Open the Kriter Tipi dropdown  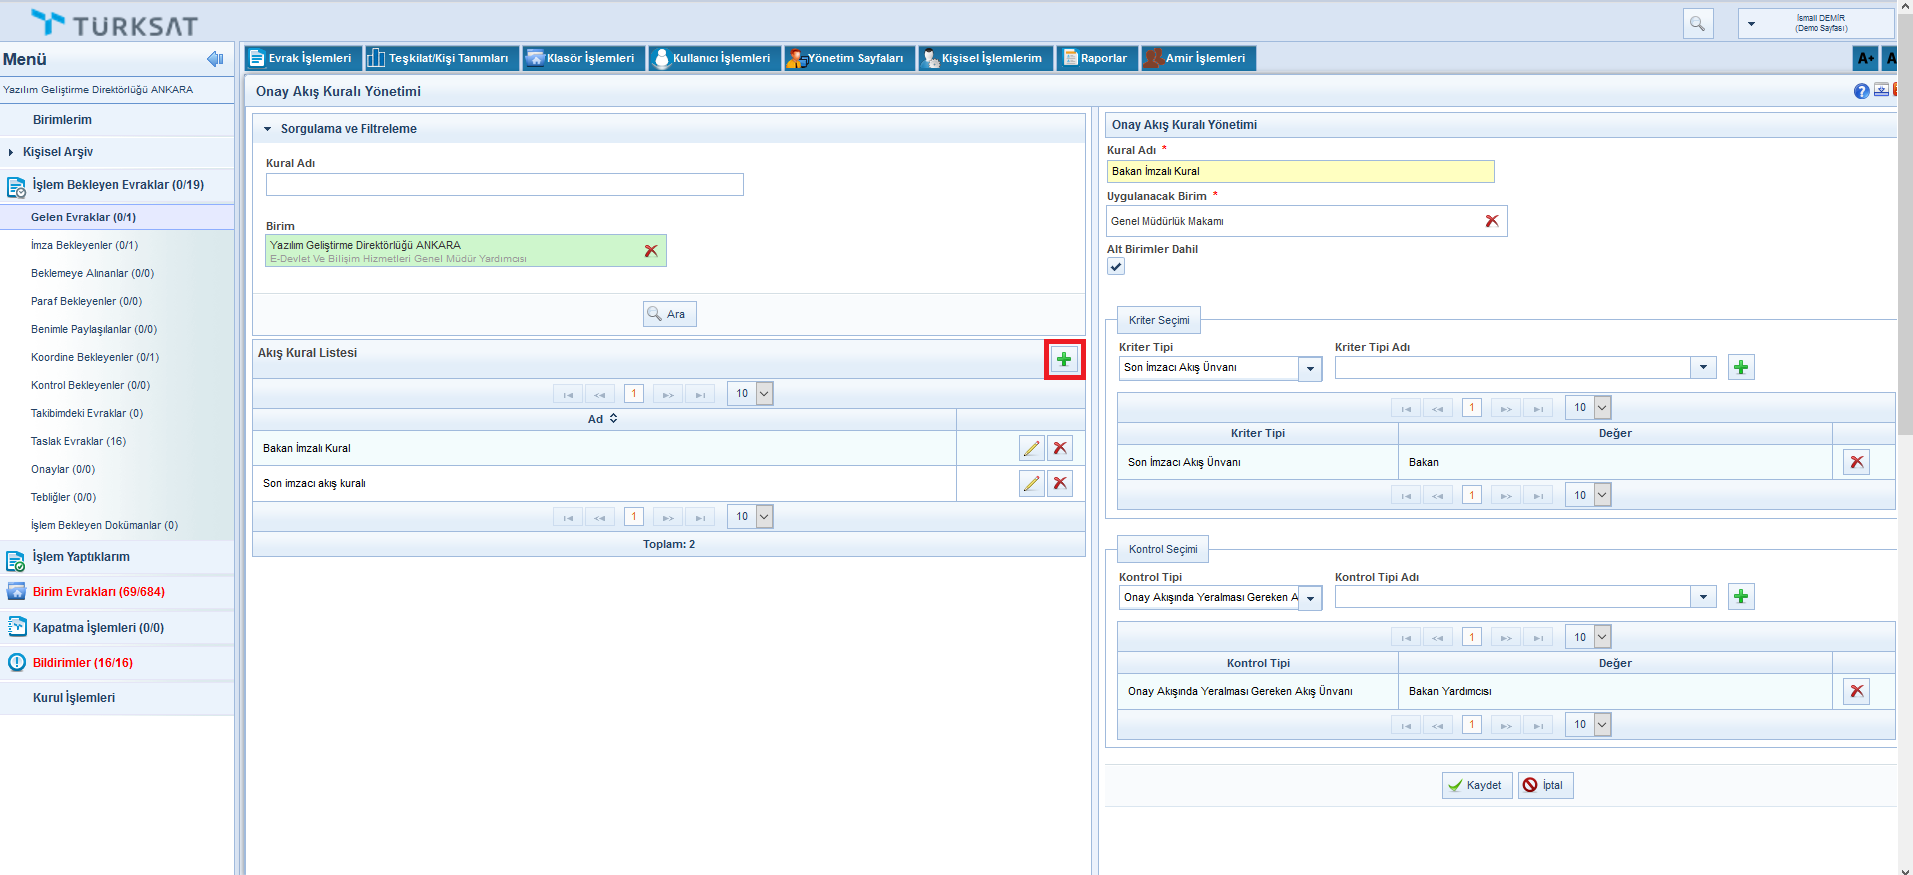pyautogui.click(x=1310, y=369)
